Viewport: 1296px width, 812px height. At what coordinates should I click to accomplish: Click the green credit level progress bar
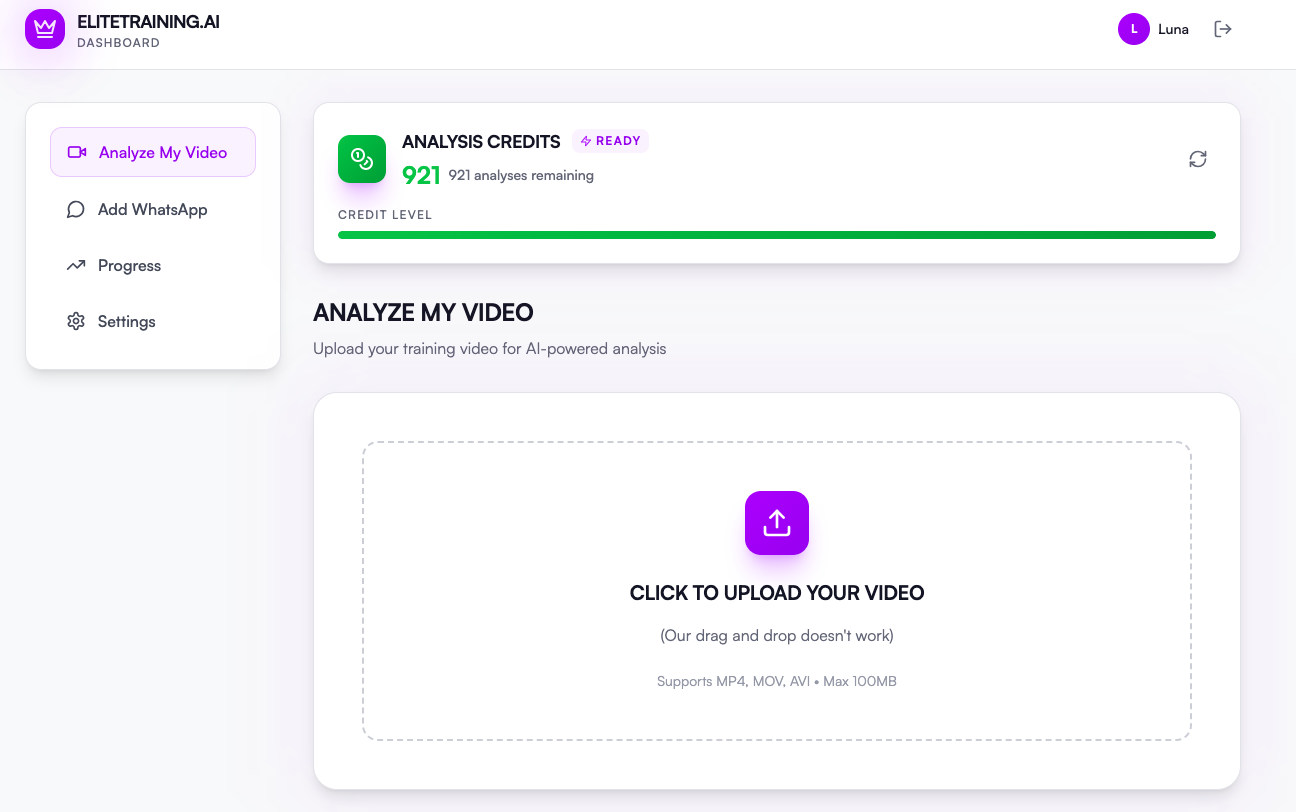point(777,235)
